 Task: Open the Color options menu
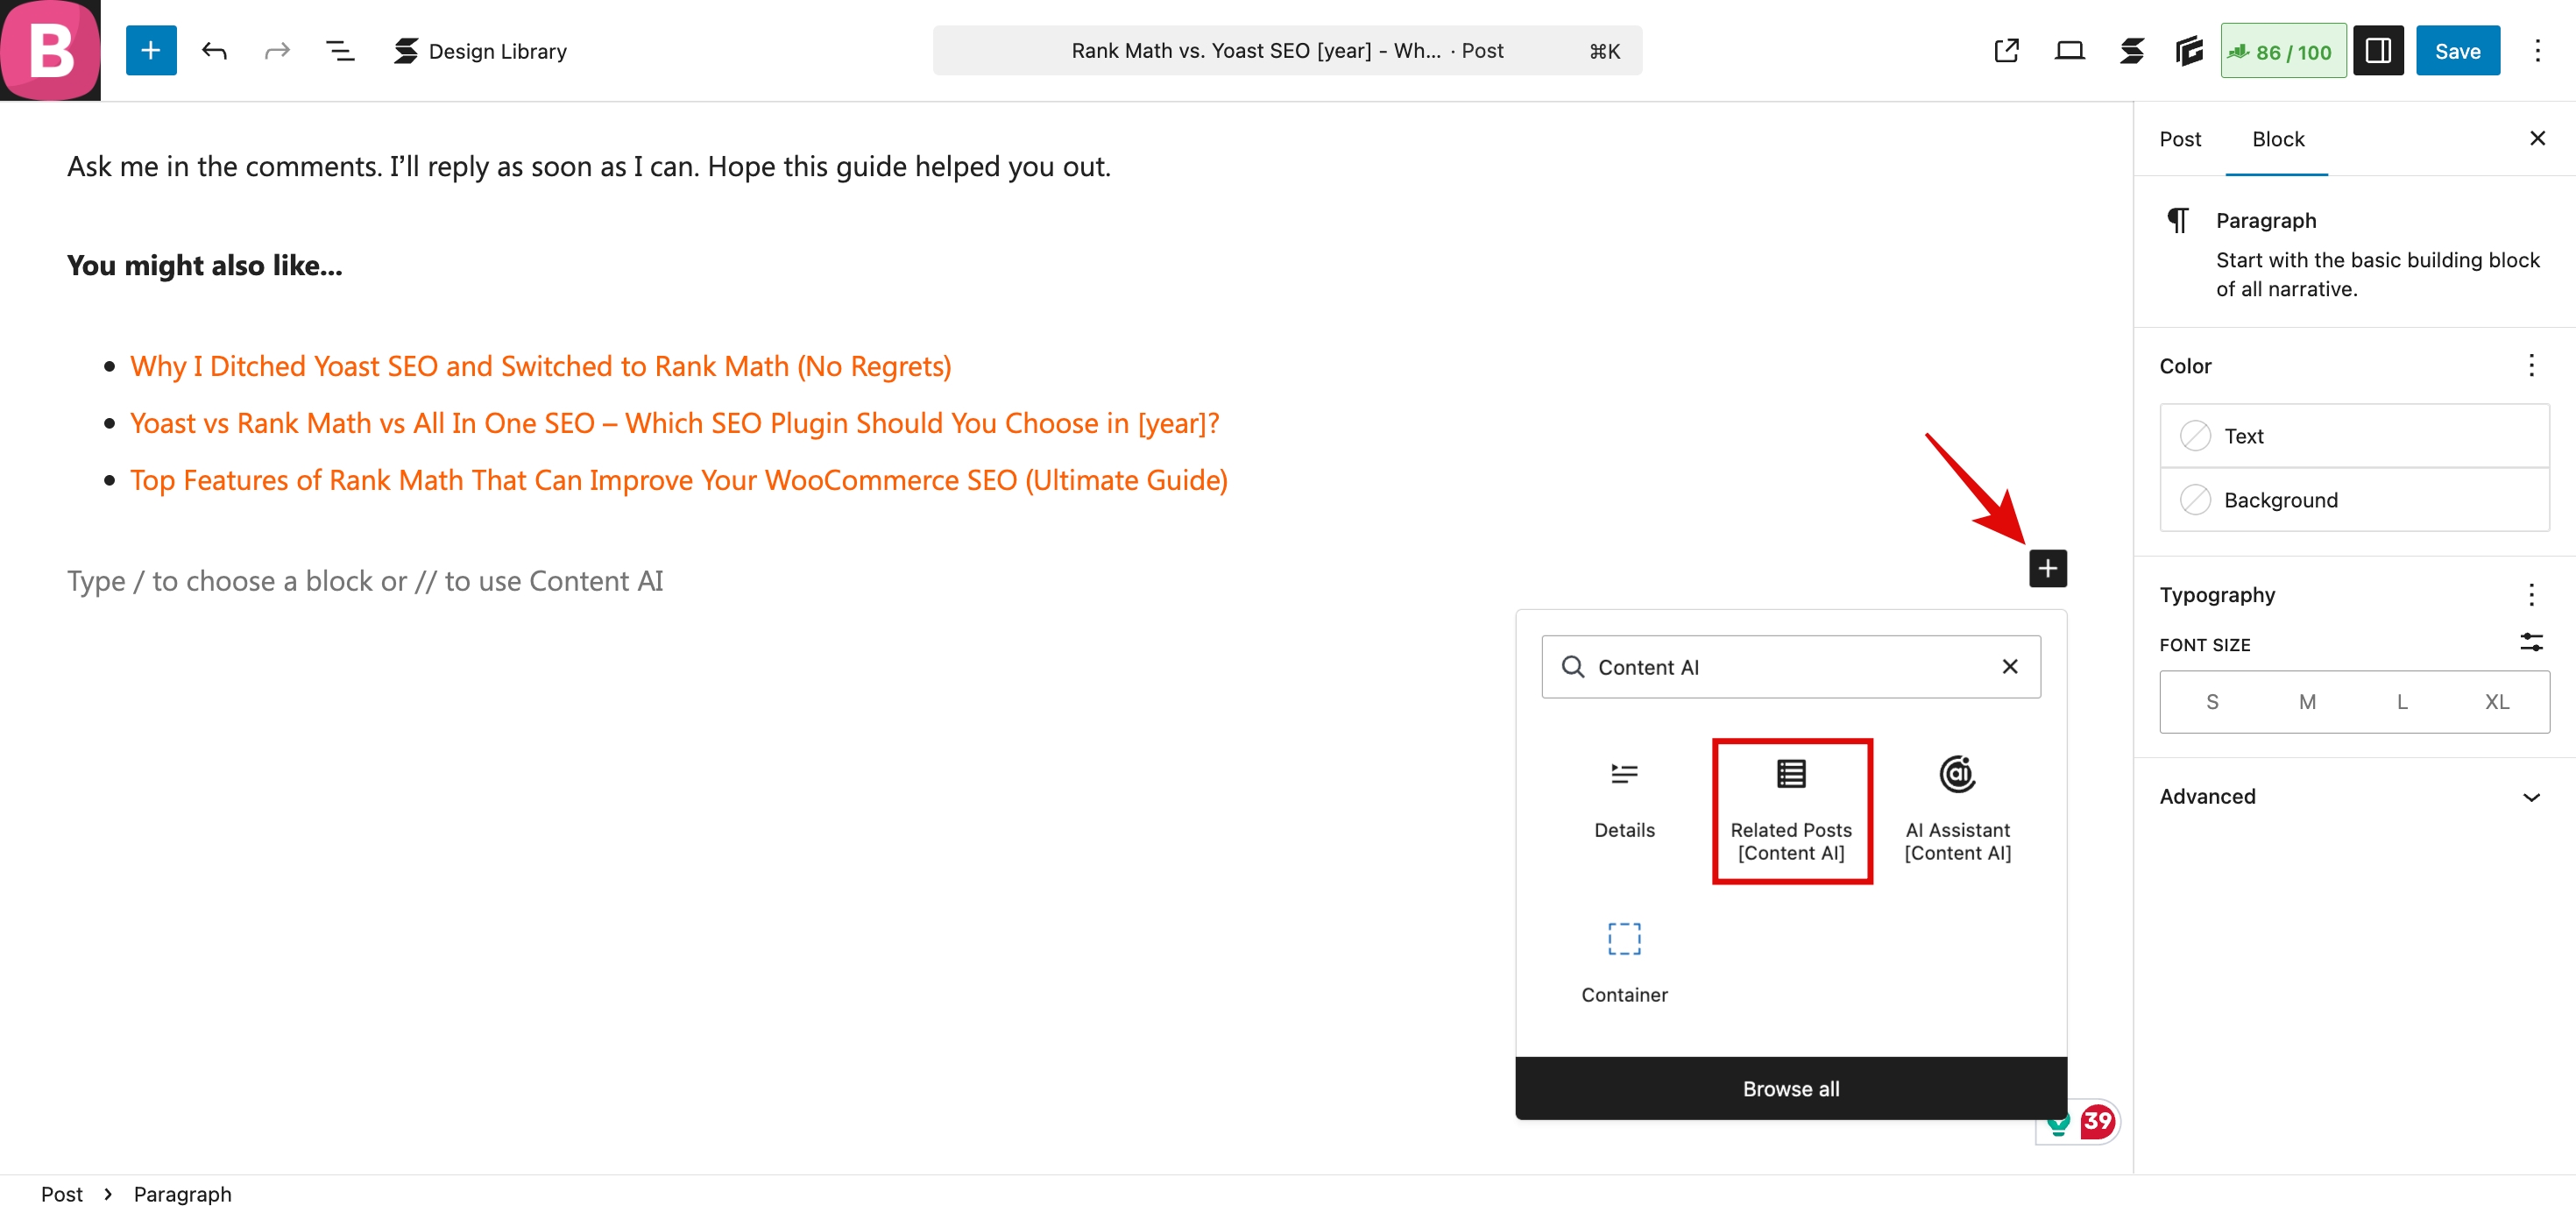point(2531,366)
